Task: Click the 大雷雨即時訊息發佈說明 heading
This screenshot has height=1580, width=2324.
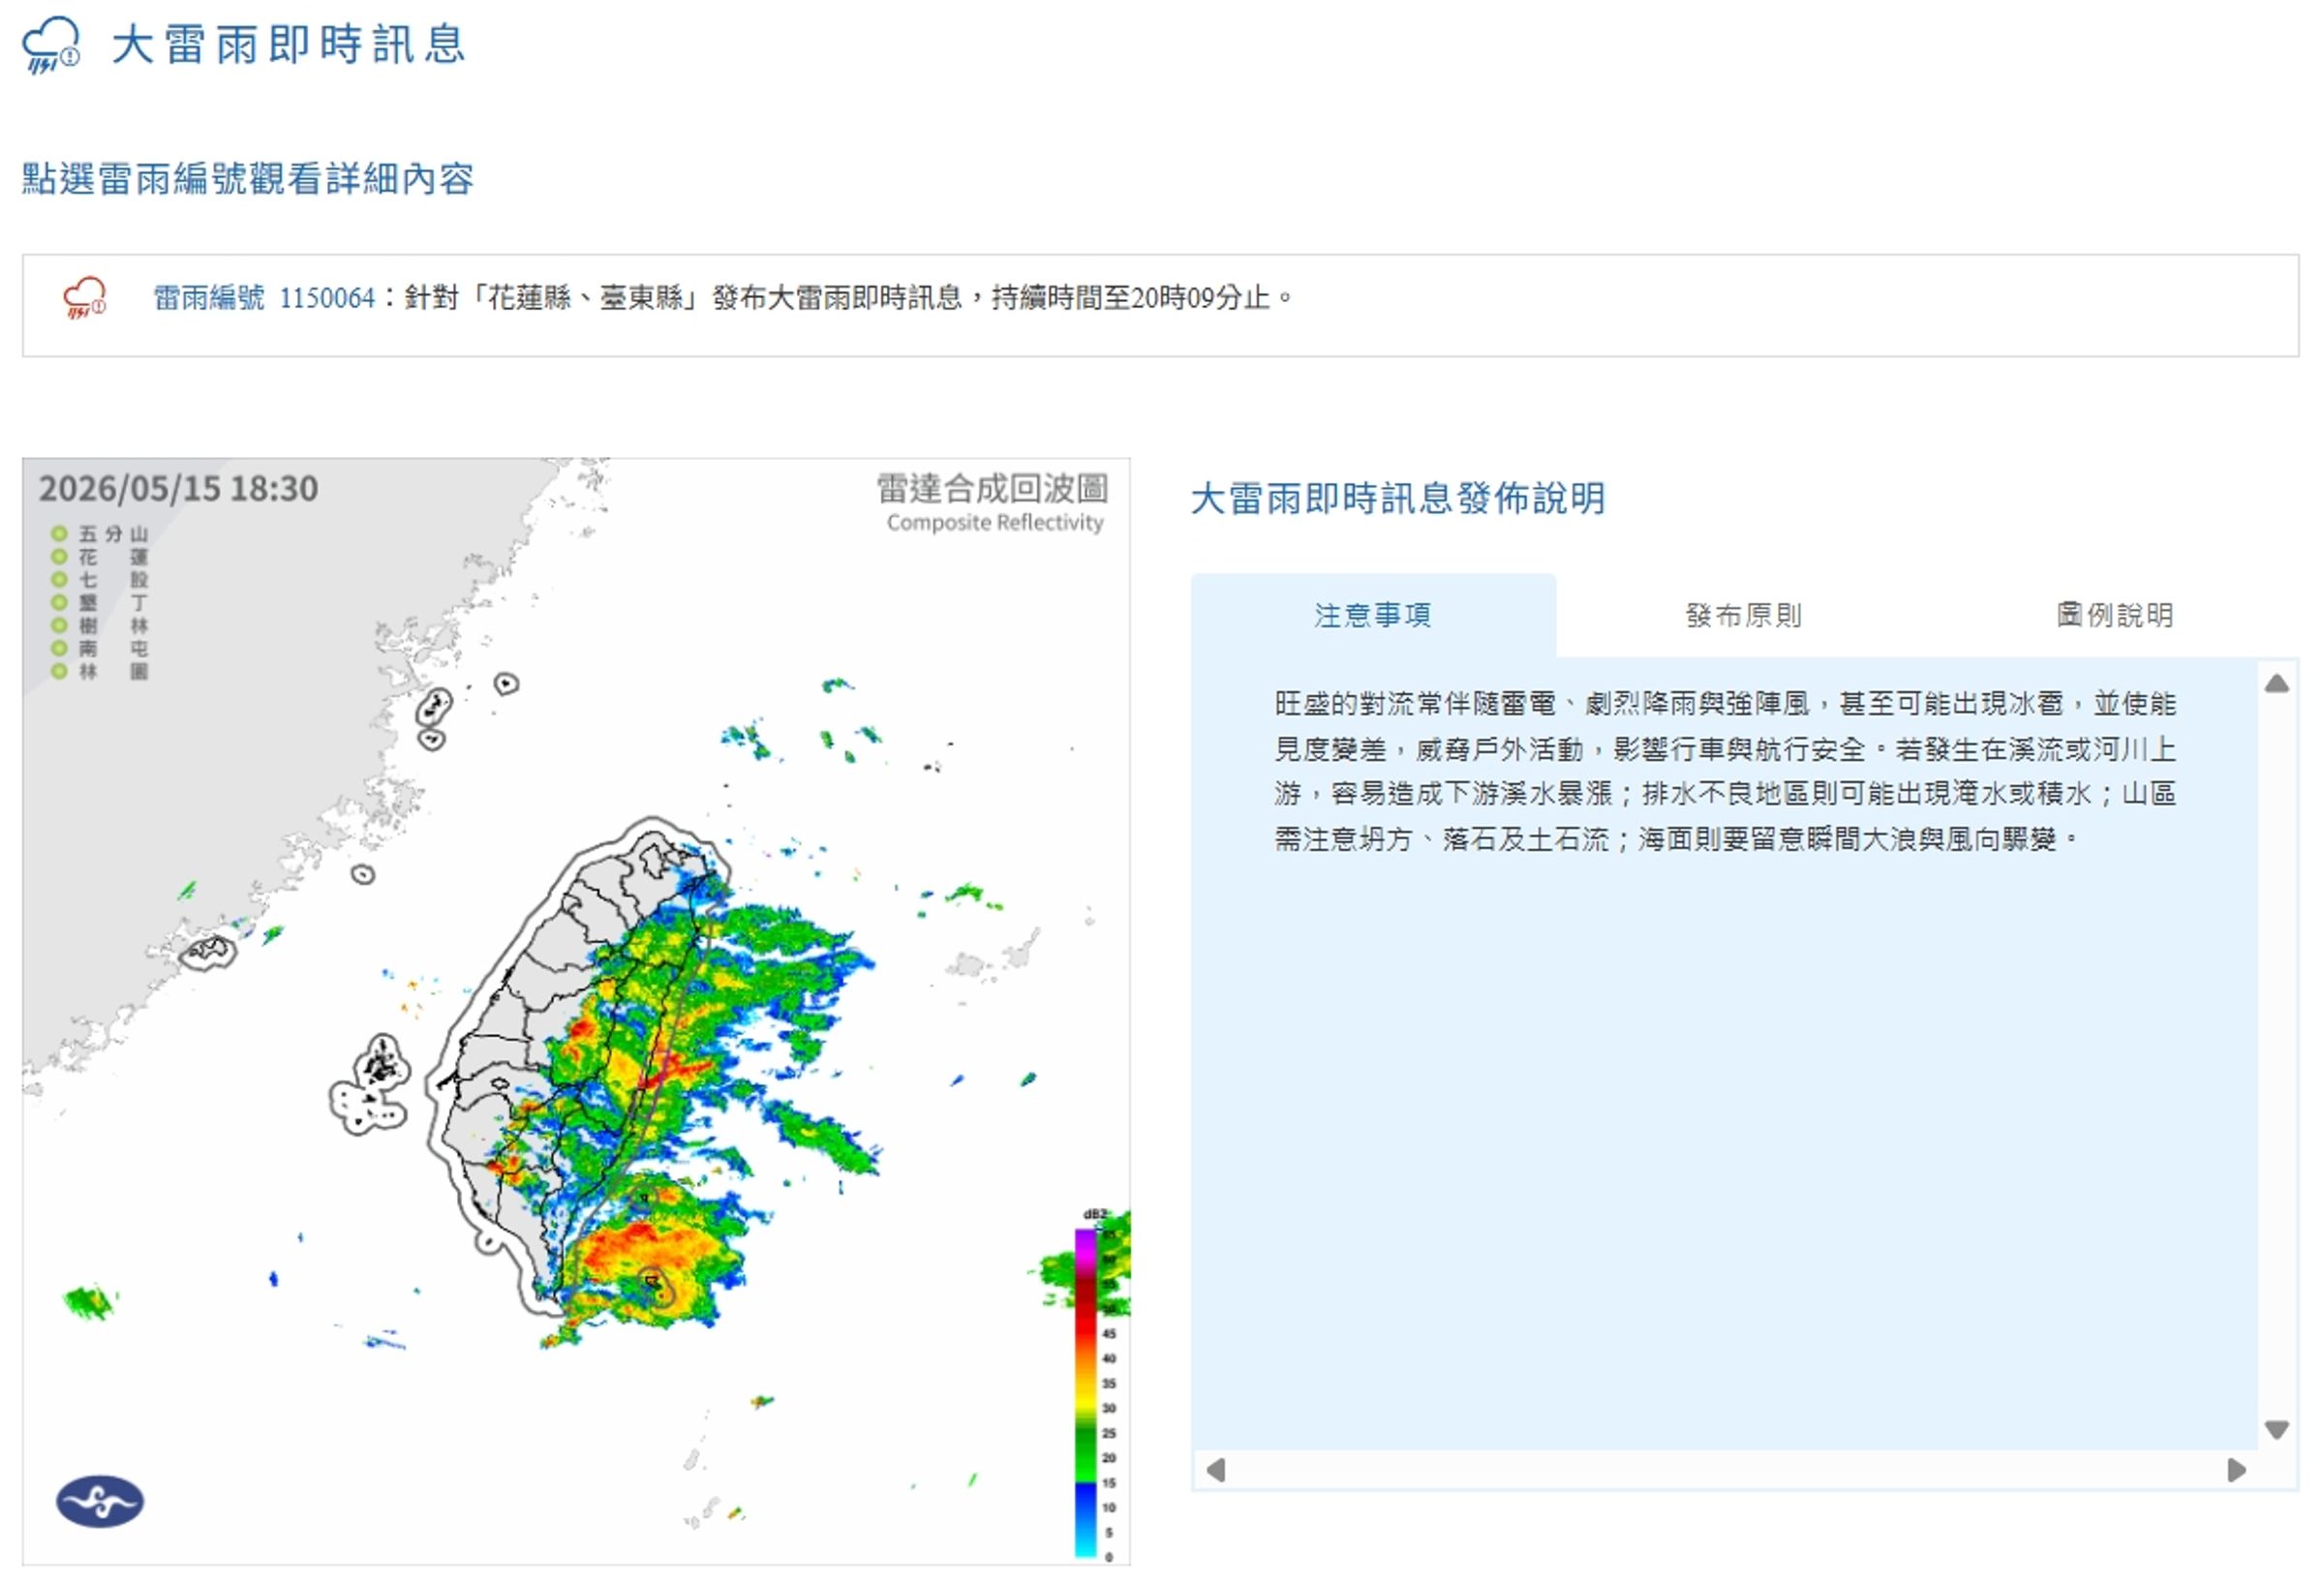Action: [x=1398, y=498]
